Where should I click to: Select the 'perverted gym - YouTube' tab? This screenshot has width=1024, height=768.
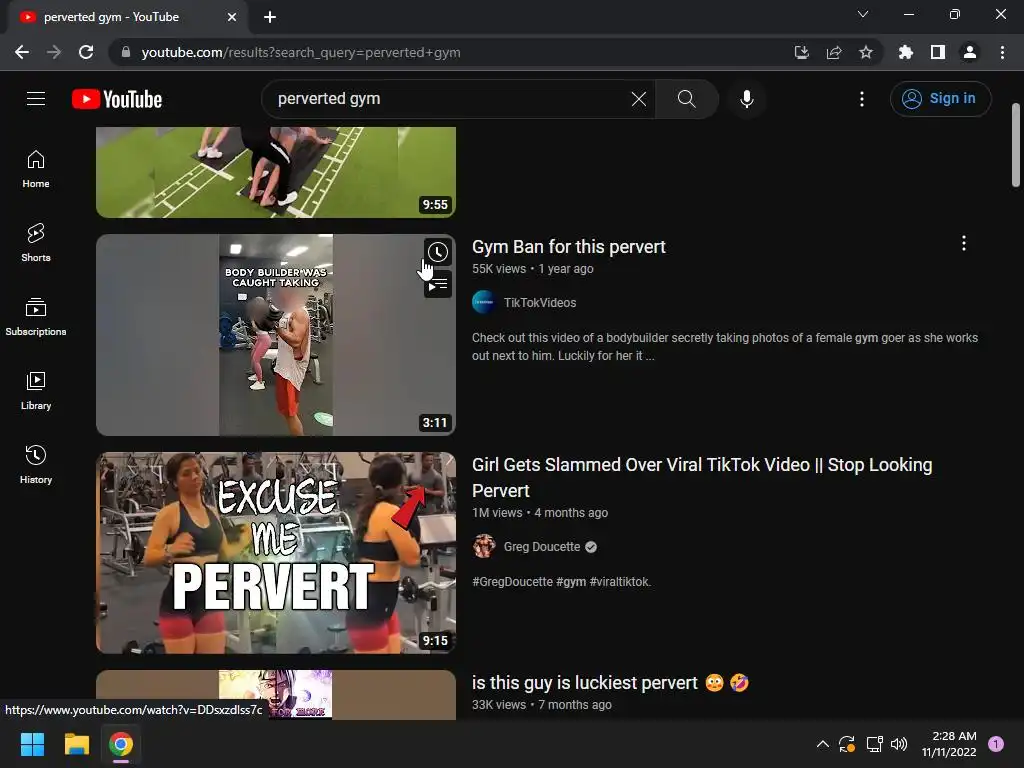(127, 18)
